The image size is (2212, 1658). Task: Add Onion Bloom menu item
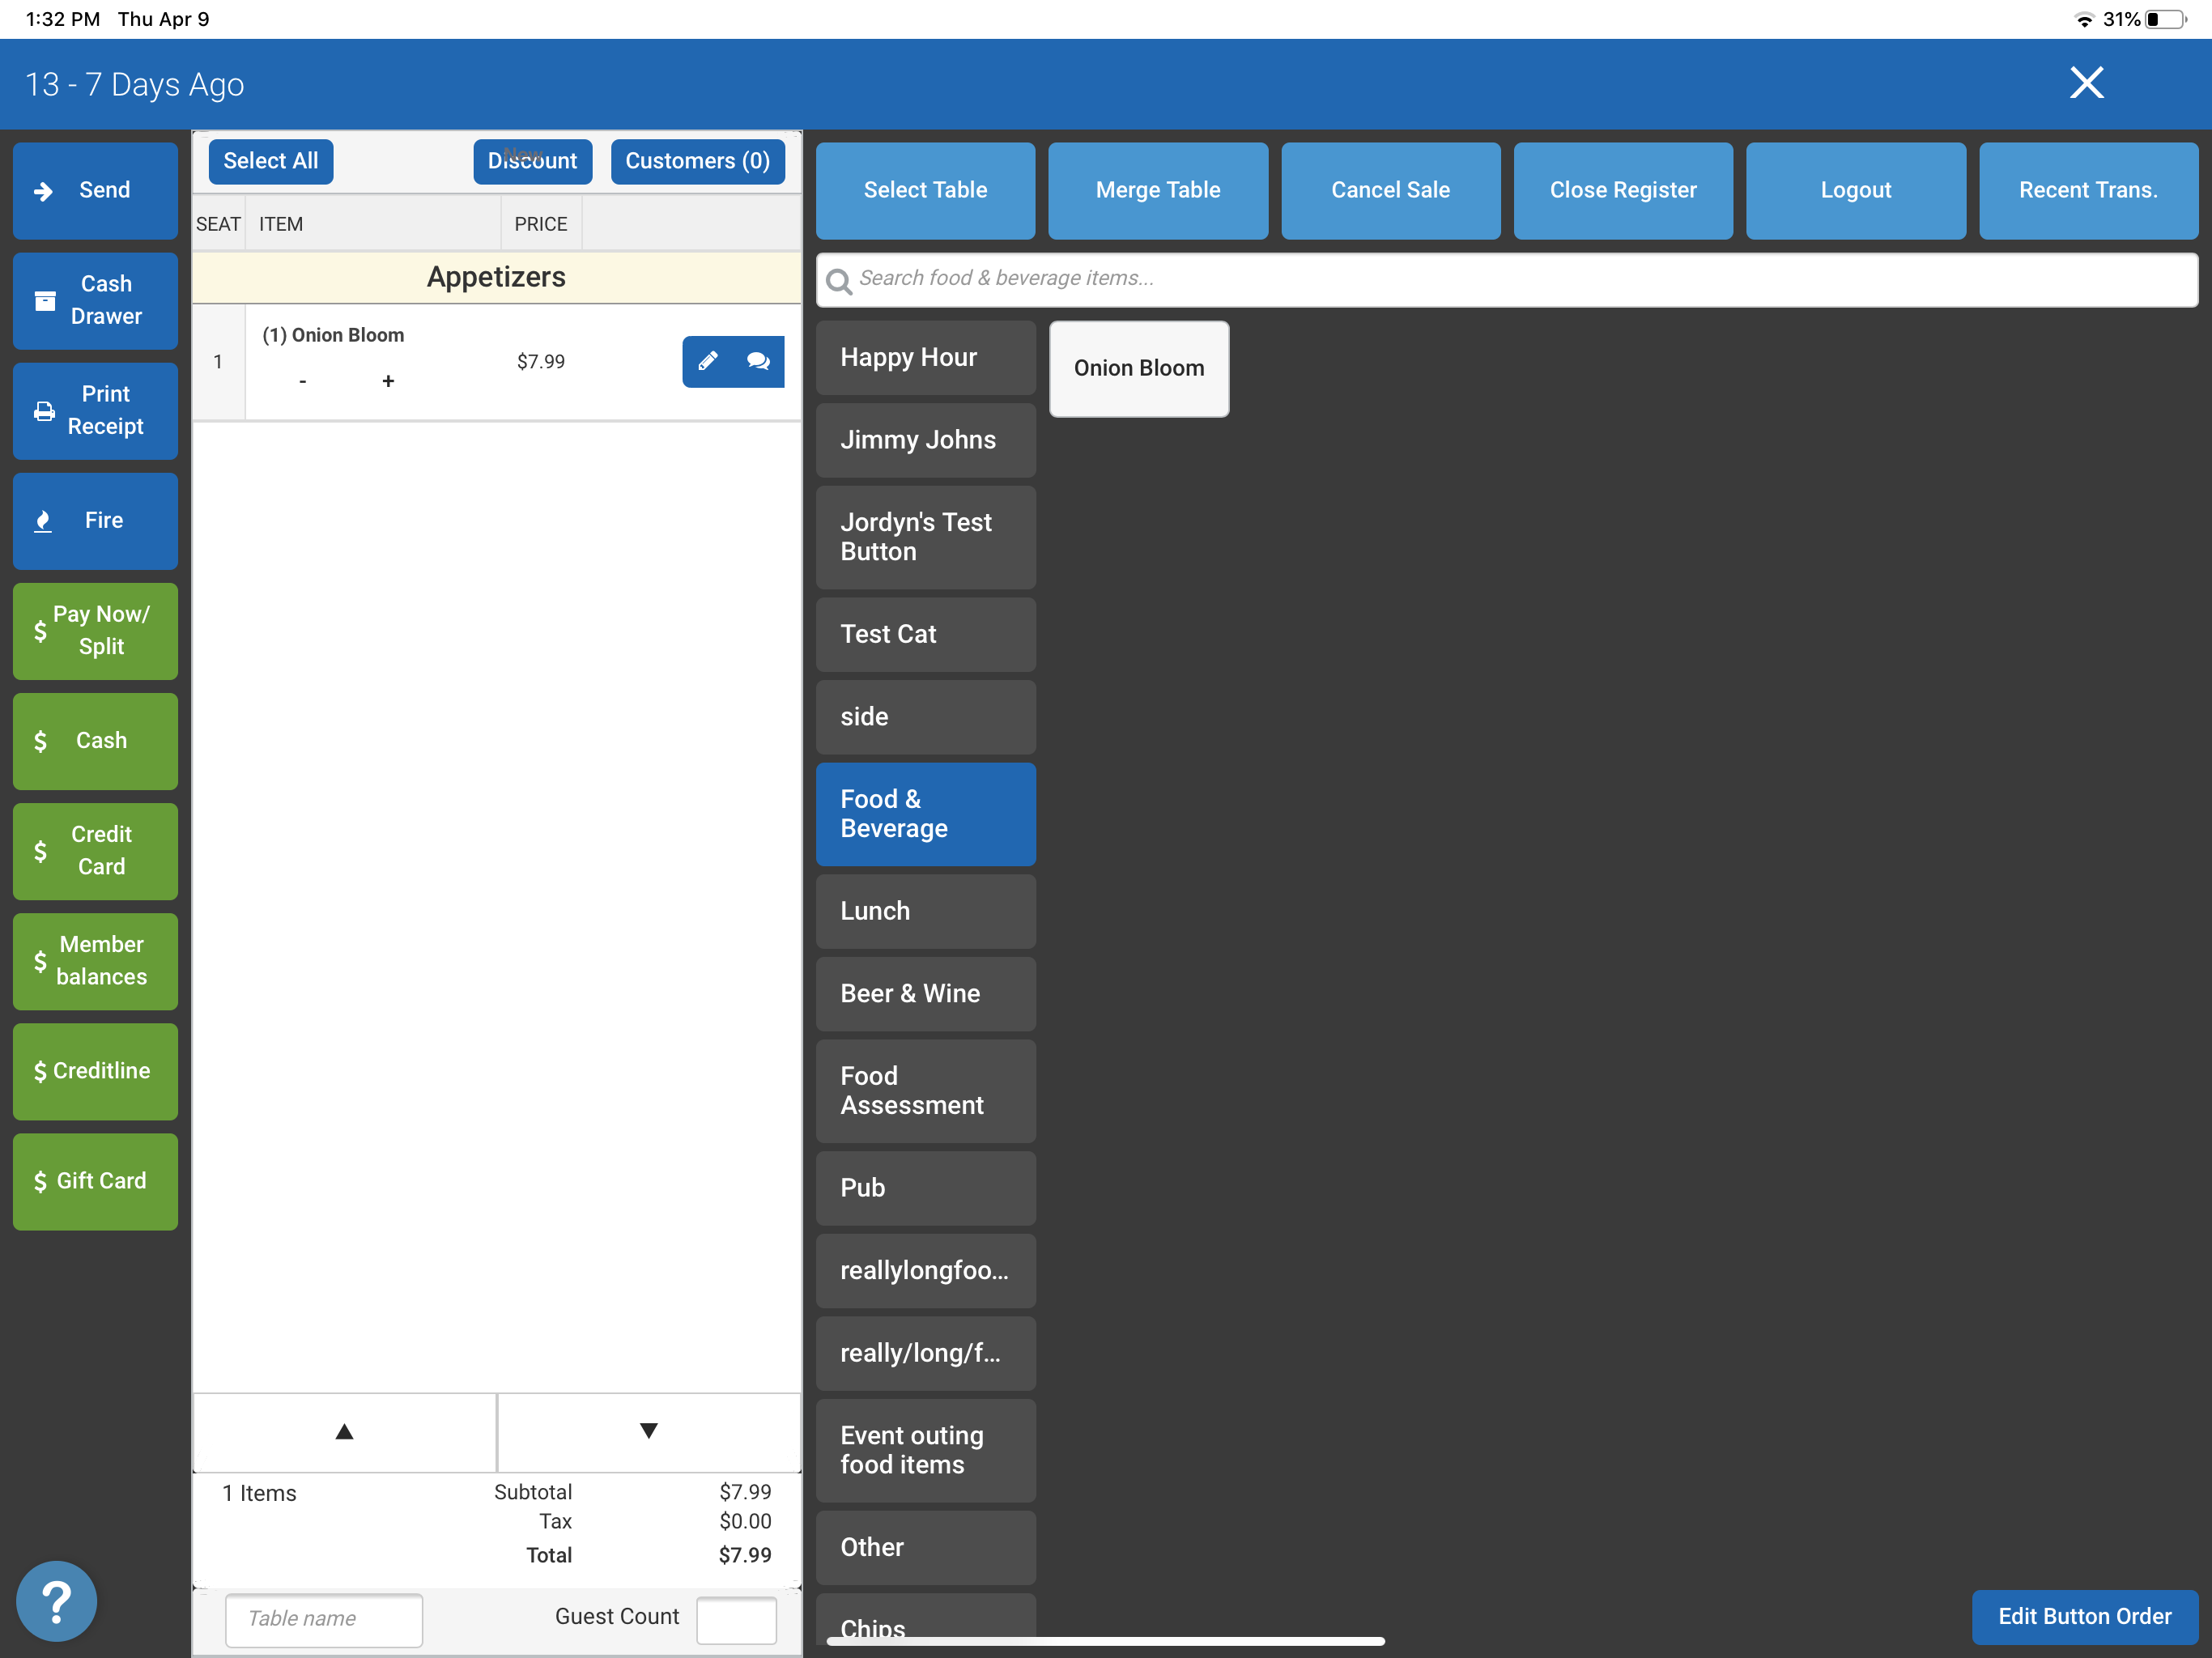(1138, 368)
